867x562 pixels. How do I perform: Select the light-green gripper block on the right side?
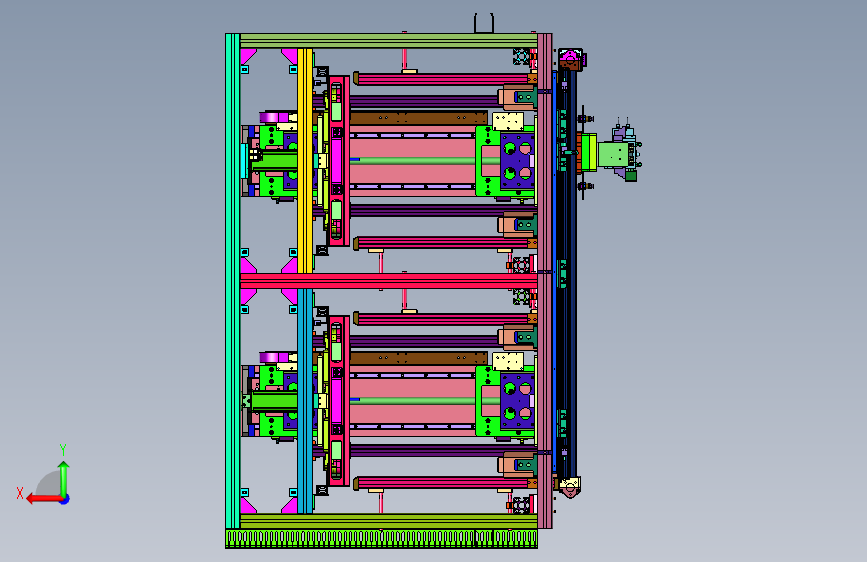point(614,154)
